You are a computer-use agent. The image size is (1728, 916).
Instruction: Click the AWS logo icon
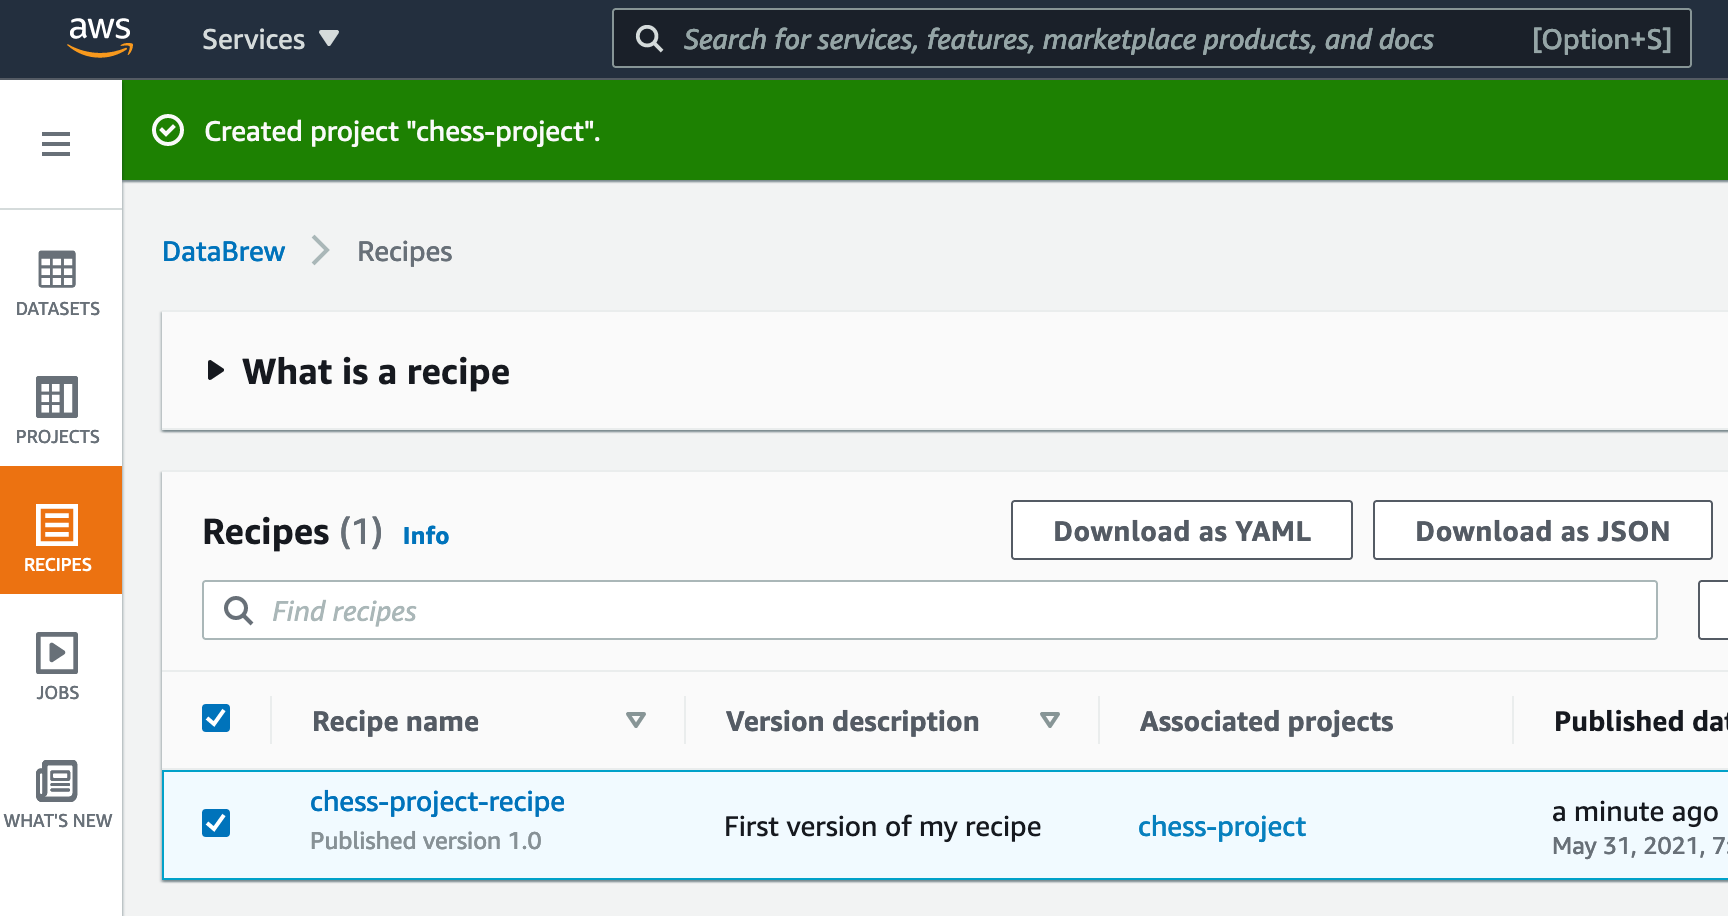pos(100,37)
